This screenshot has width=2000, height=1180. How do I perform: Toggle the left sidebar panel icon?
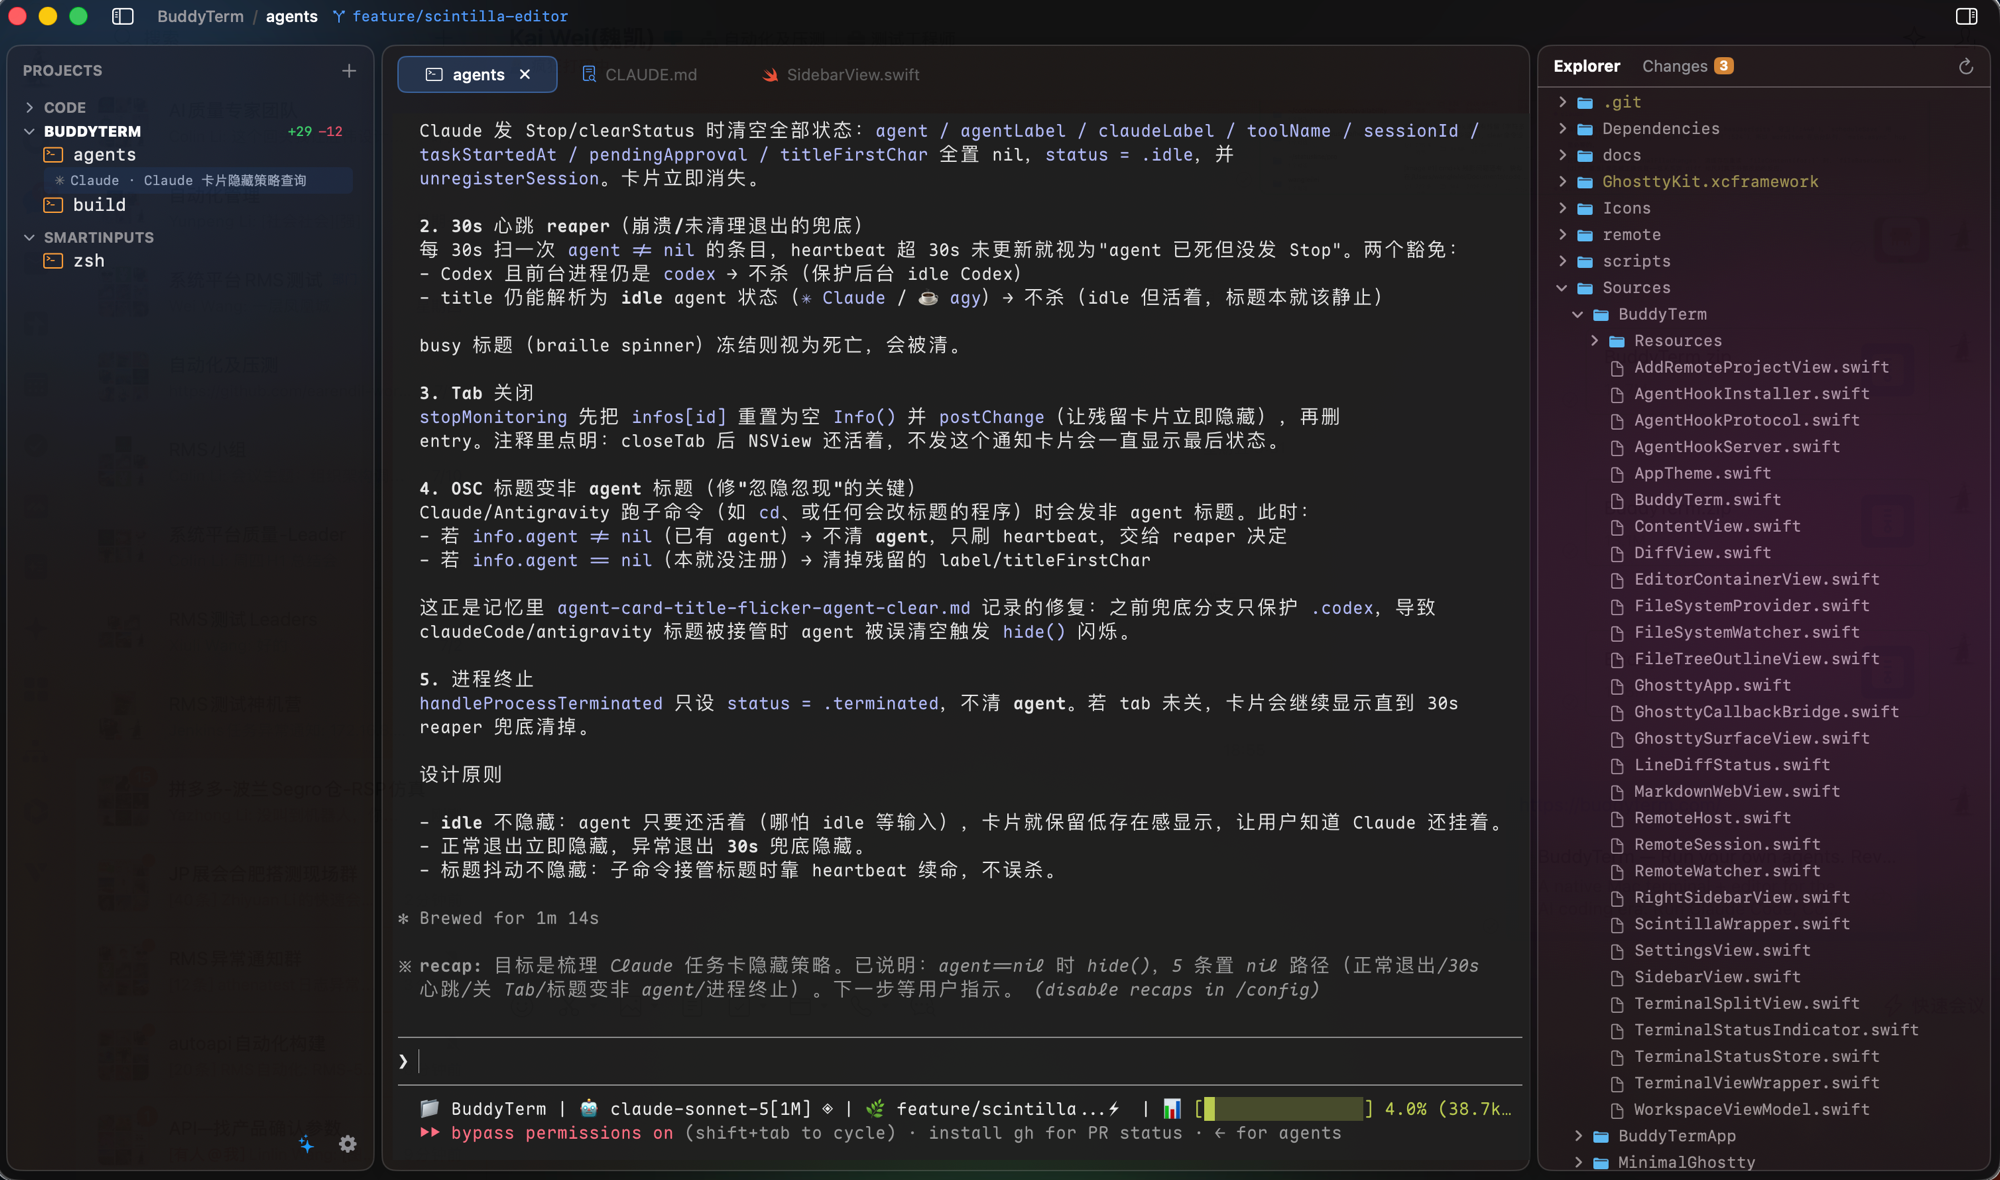pos(122,16)
